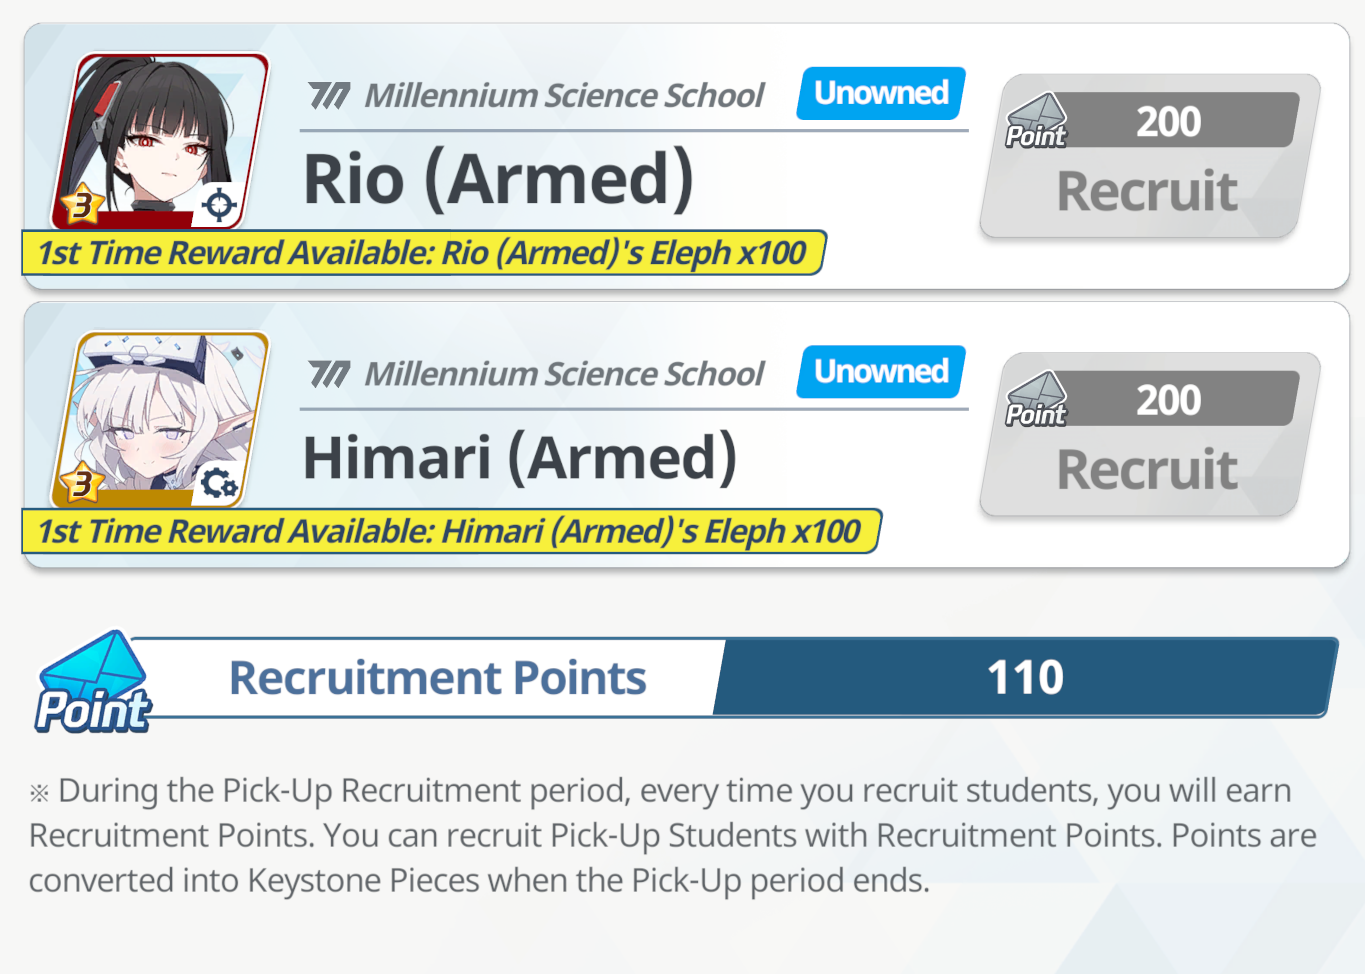Click Point envelope icon on Himari's recruit cost
1365x974 pixels.
[x=1037, y=400]
